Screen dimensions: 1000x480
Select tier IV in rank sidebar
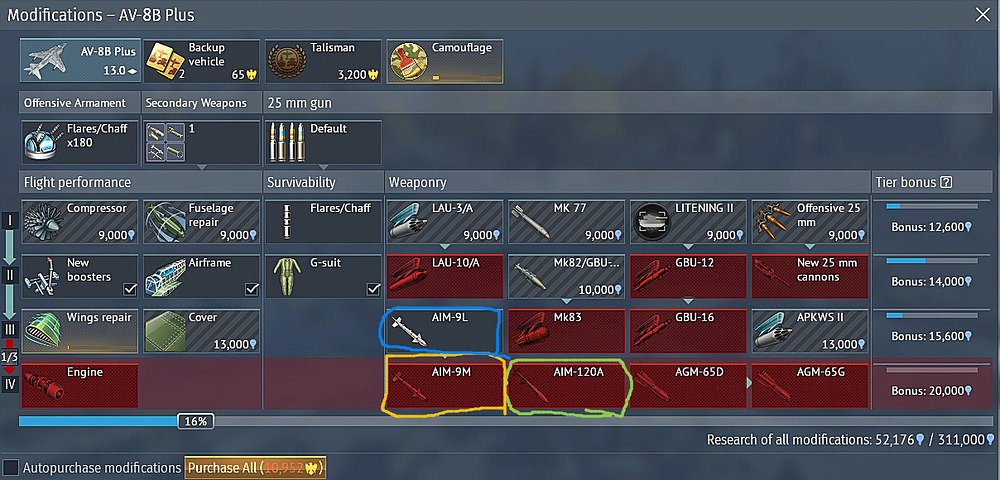(x=10, y=383)
